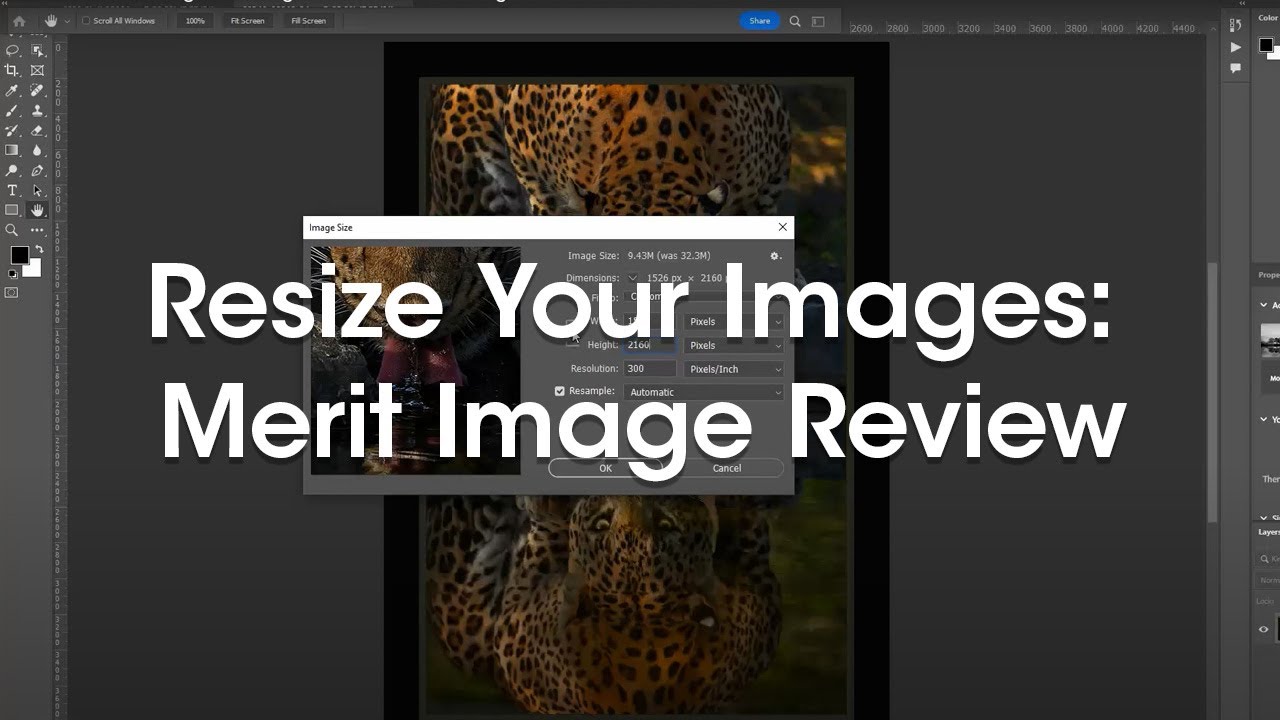Select the Lasso tool
The image size is (1280, 720).
(12, 50)
